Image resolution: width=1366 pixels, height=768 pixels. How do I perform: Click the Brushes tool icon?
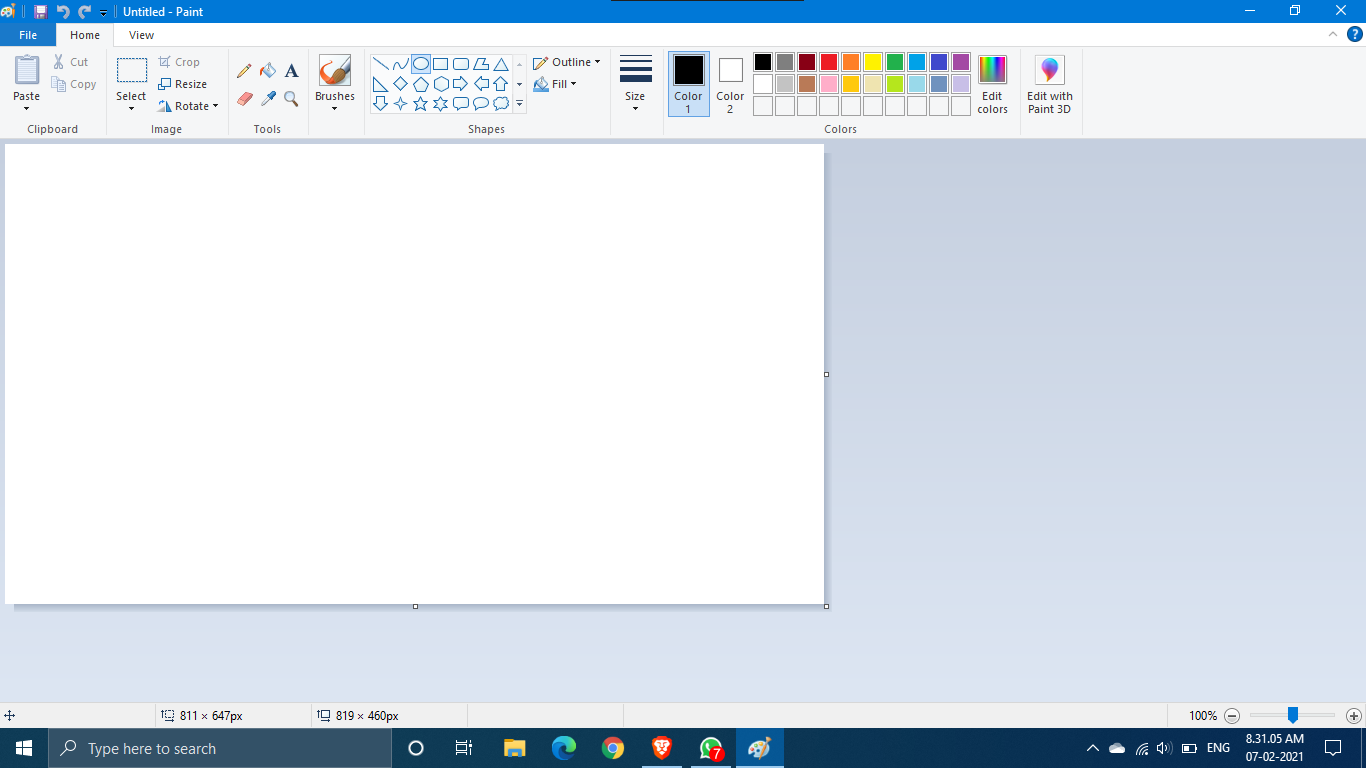pyautogui.click(x=335, y=70)
